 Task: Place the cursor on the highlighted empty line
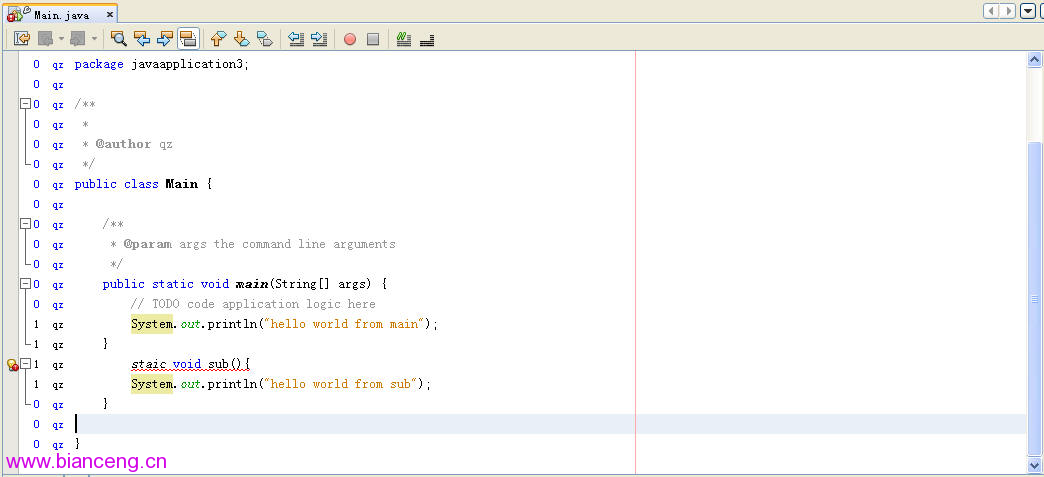tap(549, 424)
